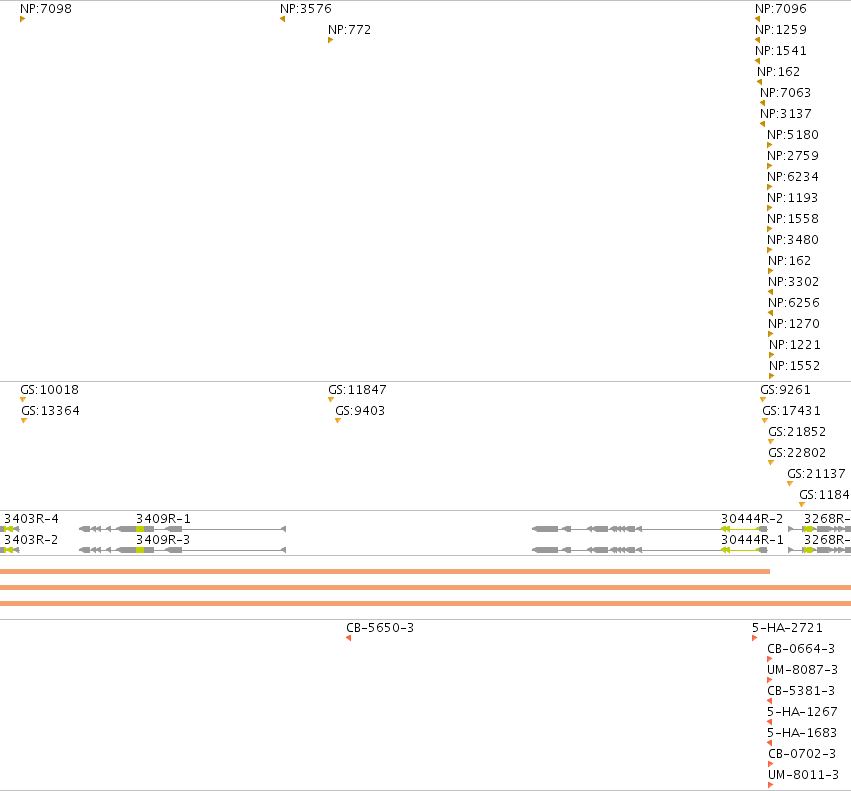Select the NP:6234 insertion
The width and height of the screenshot is (851, 791).
[x=769, y=187]
